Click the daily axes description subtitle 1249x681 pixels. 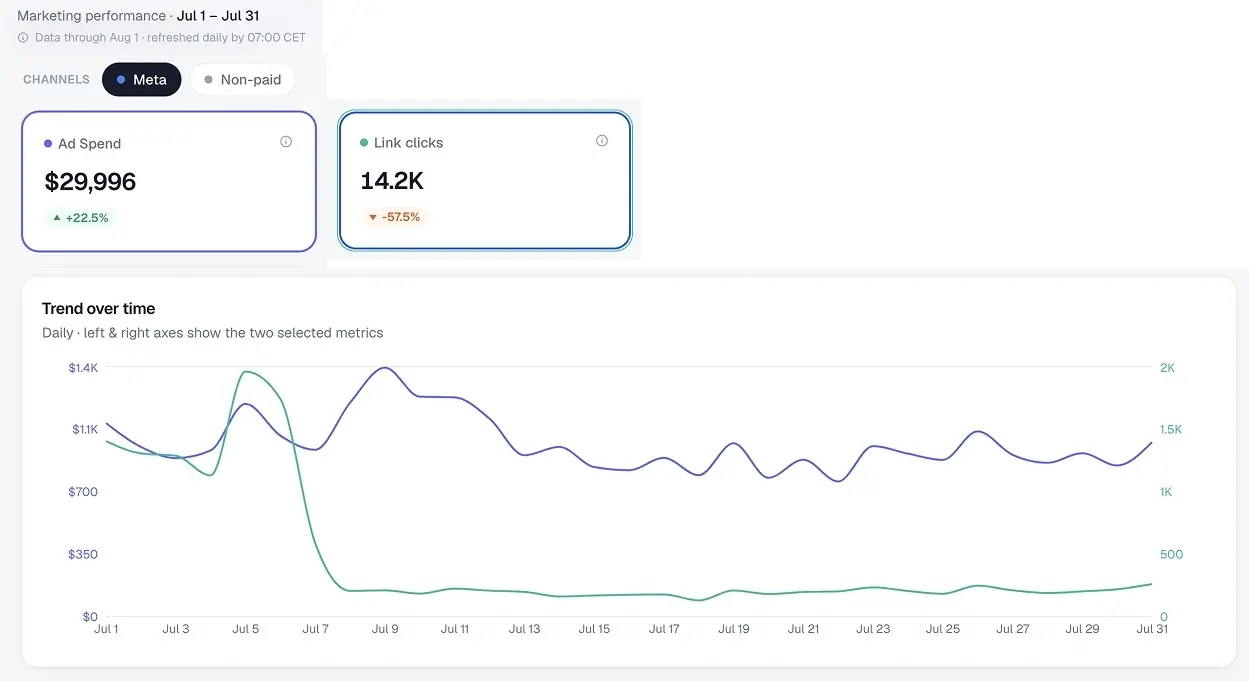[213, 333]
